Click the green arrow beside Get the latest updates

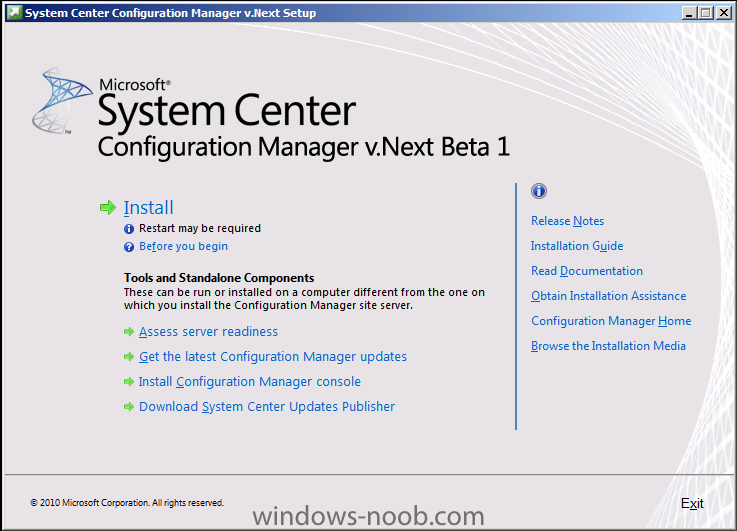(129, 357)
